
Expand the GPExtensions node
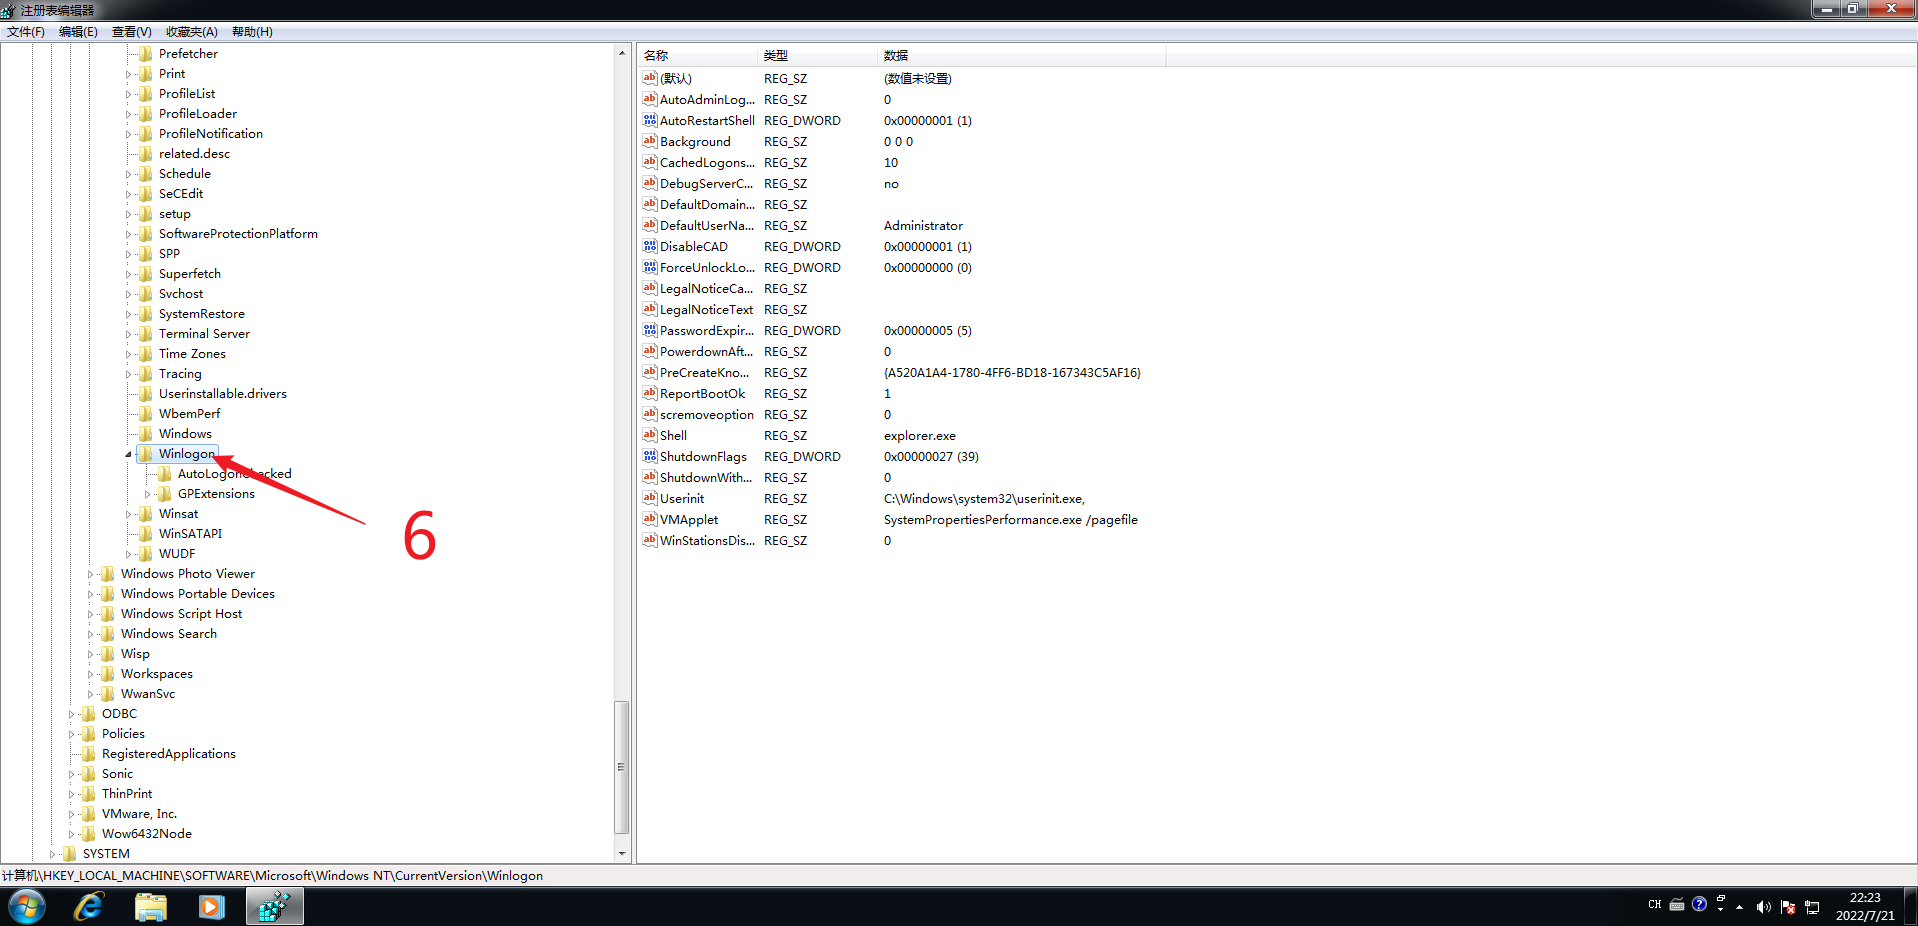148,494
